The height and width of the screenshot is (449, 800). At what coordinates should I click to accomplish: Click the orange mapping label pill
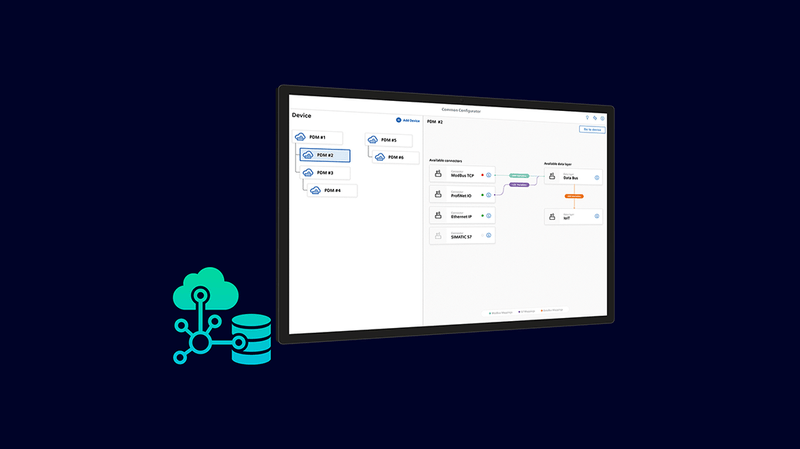coord(574,196)
